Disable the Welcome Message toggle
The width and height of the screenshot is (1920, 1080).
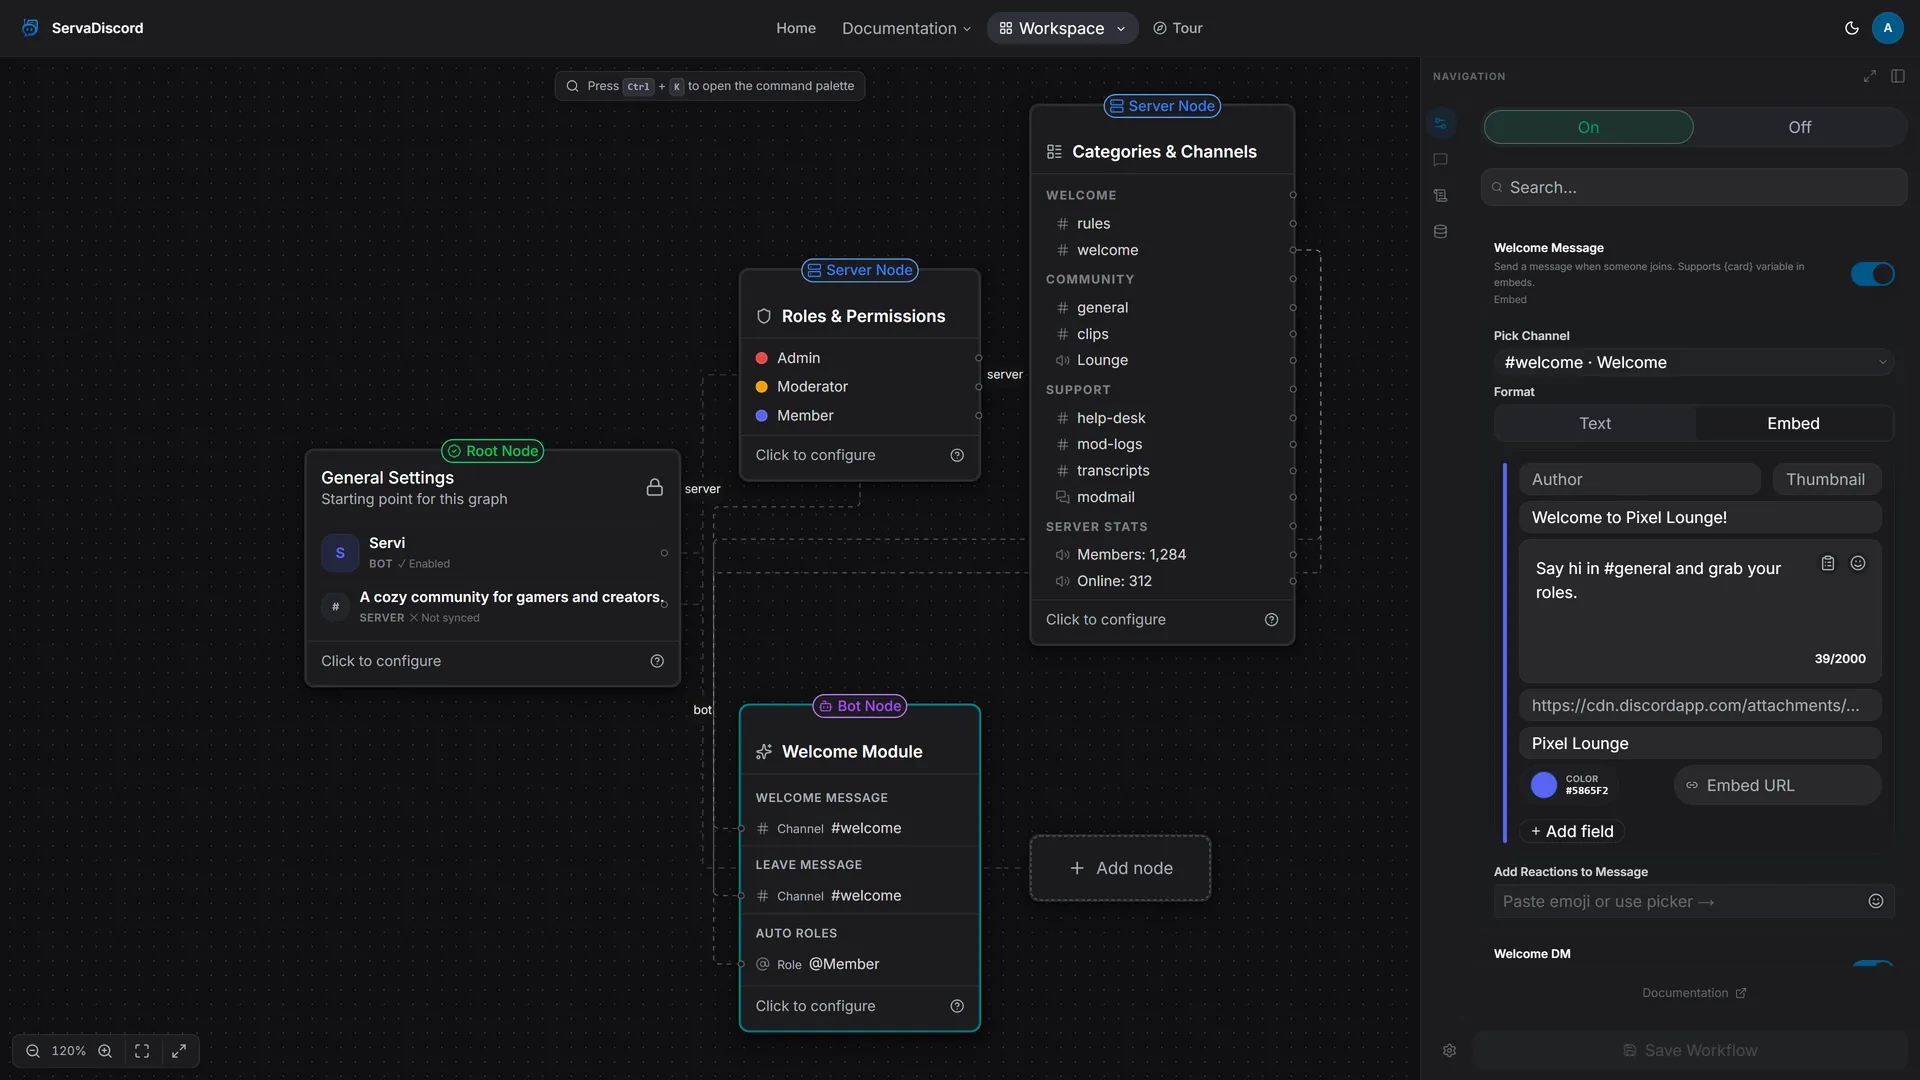[1872, 274]
